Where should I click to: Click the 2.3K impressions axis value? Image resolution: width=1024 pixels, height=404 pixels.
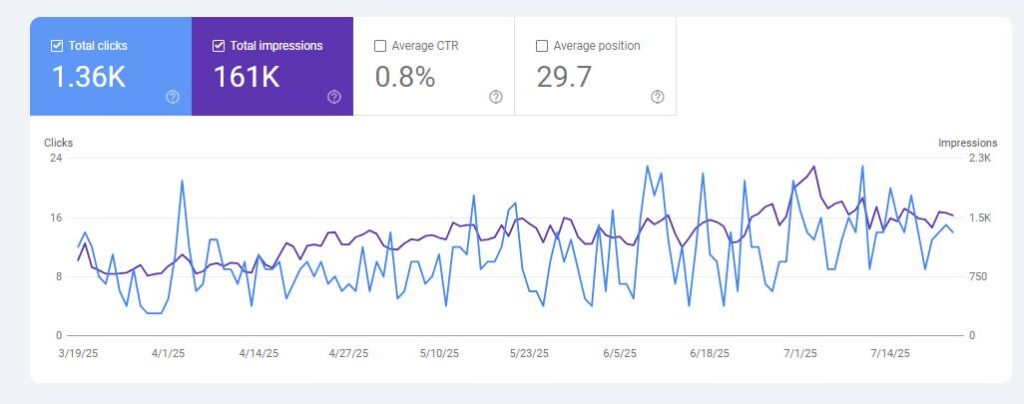tap(979, 158)
